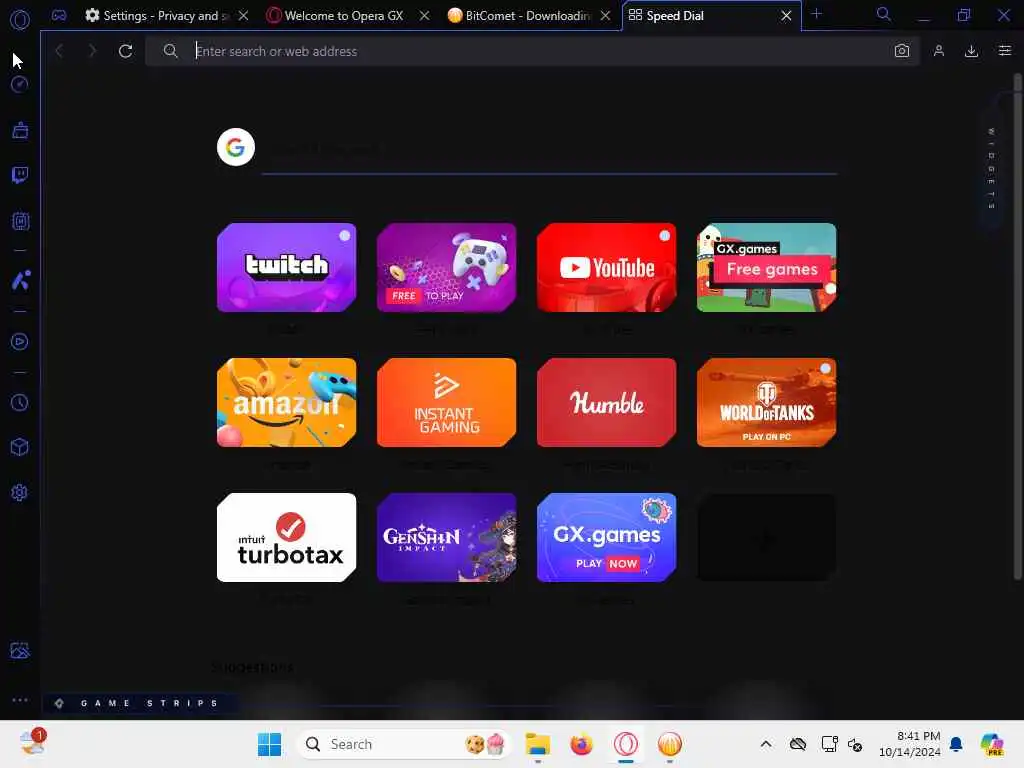Open BitComet from the taskbar
The width and height of the screenshot is (1024, 768).
tap(669, 744)
